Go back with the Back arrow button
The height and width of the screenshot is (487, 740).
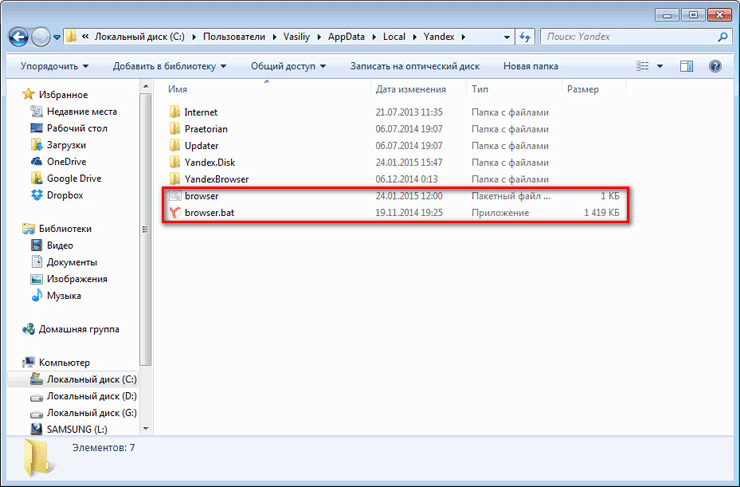[18, 37]
